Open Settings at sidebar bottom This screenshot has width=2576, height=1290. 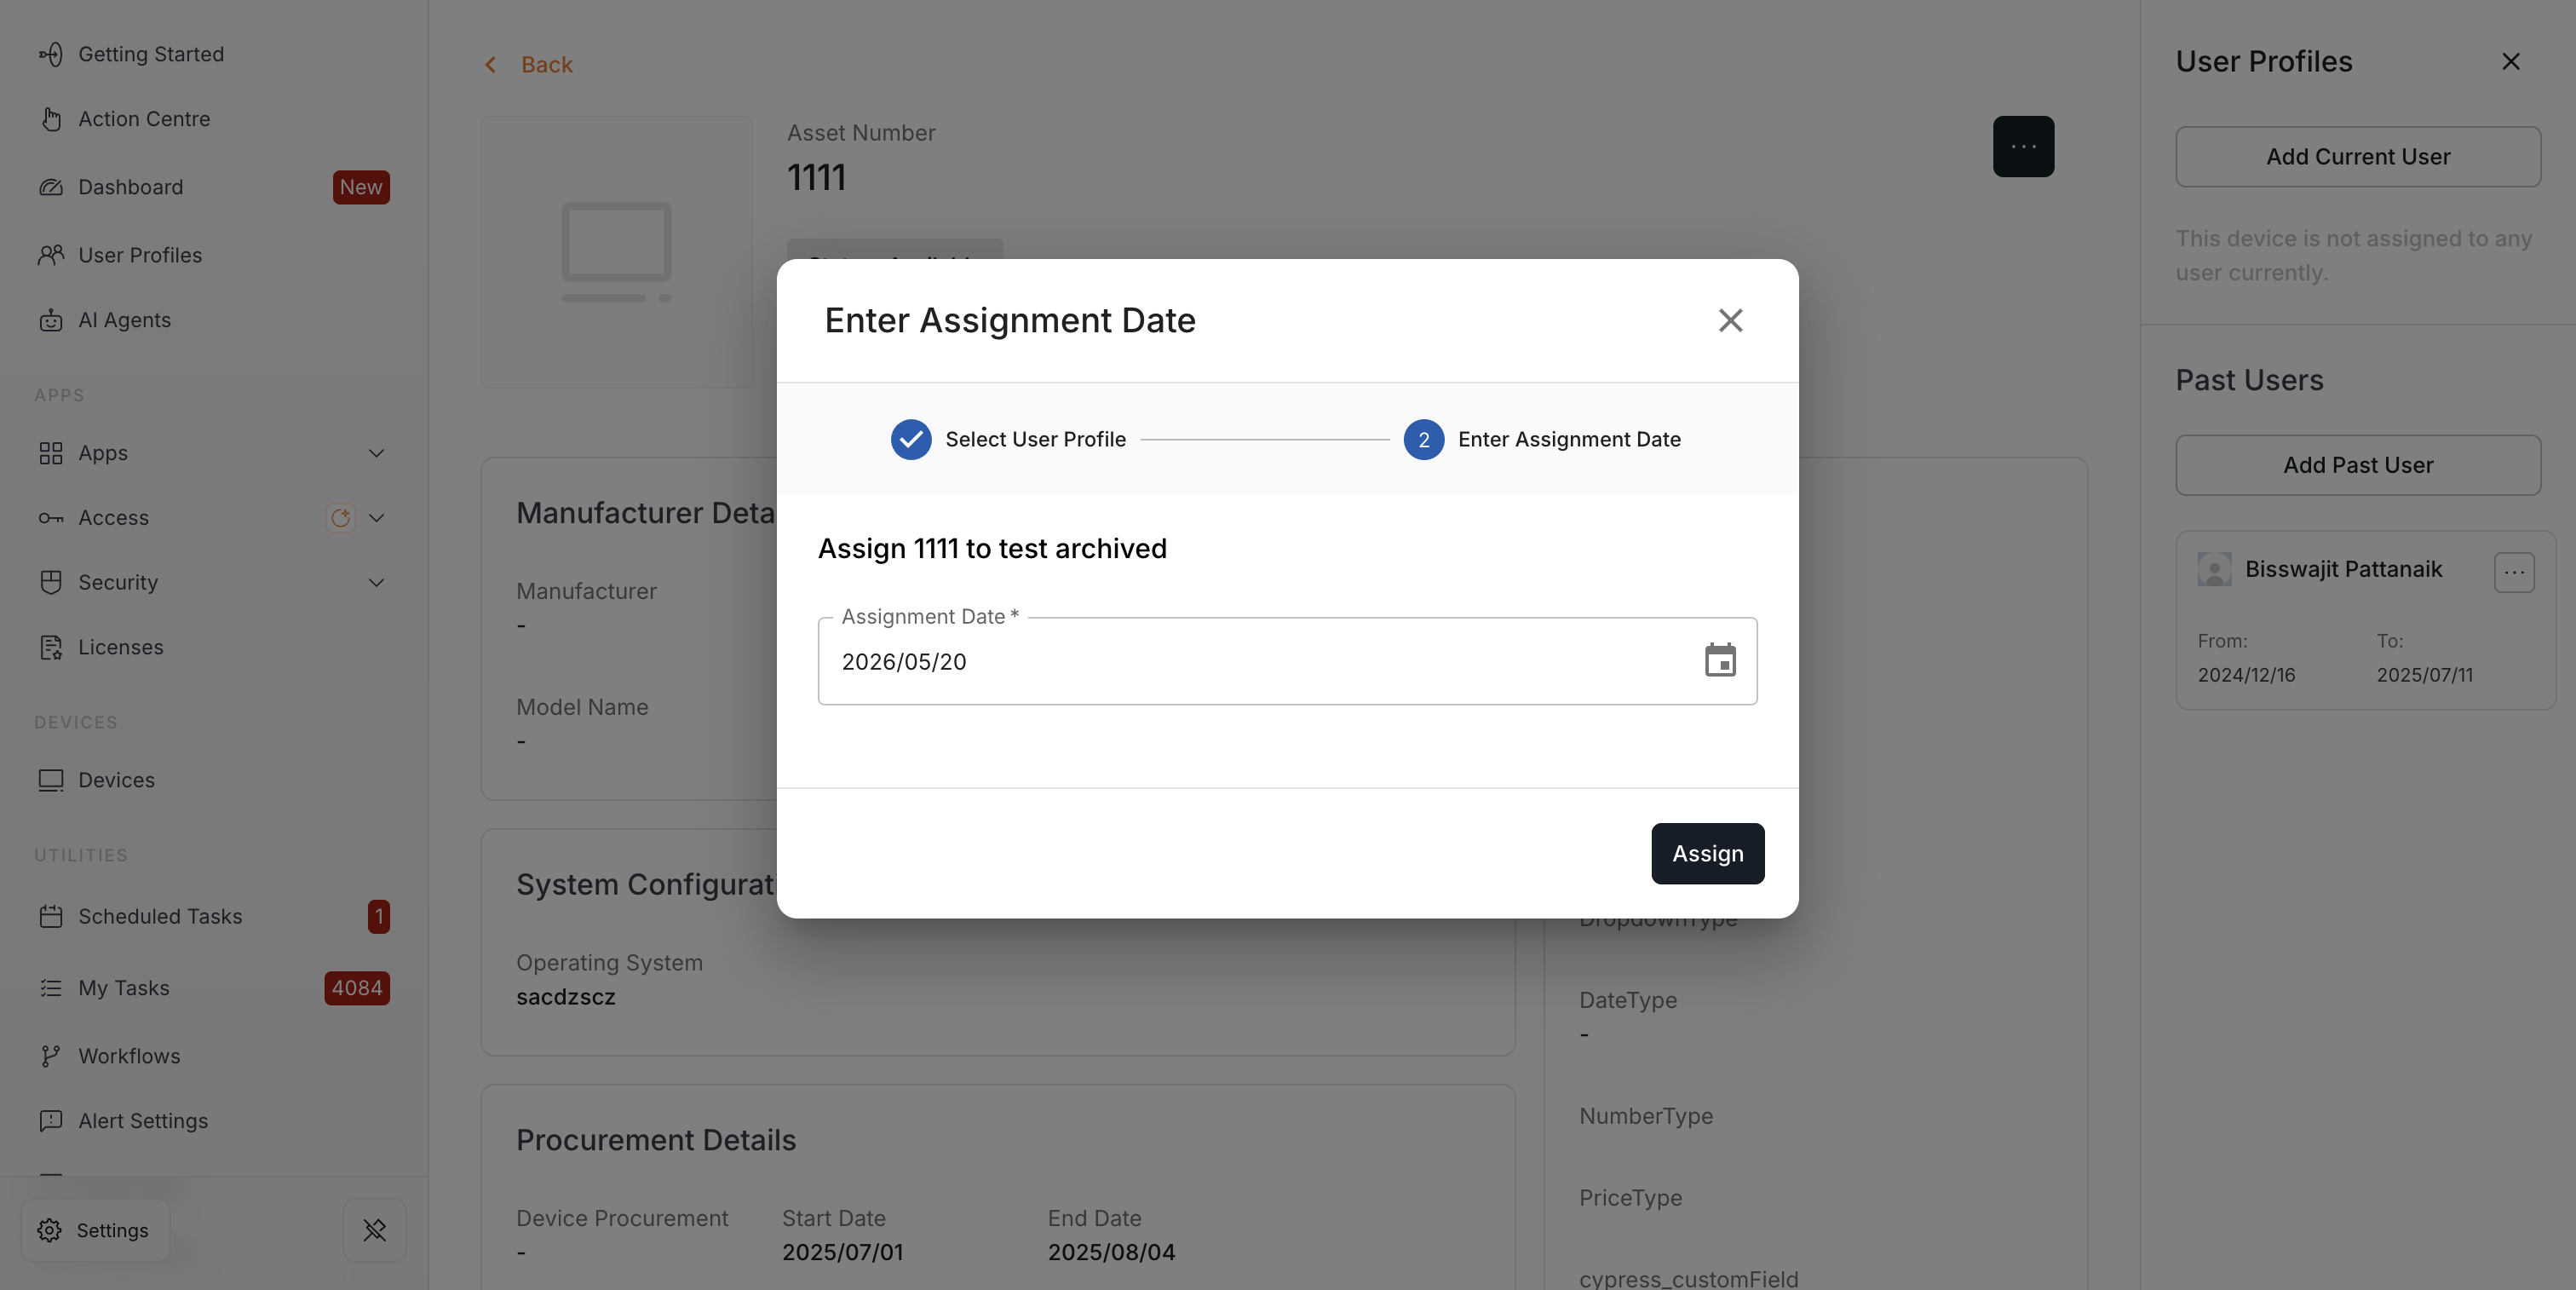click(95, 1230)
